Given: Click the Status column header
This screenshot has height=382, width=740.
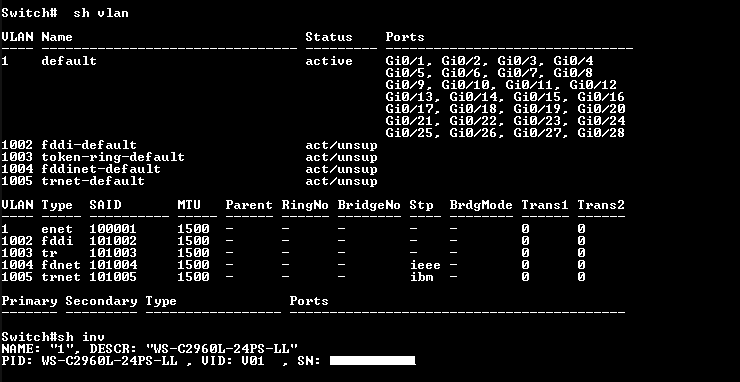Looking at the screenshot, I should (329, 37).
